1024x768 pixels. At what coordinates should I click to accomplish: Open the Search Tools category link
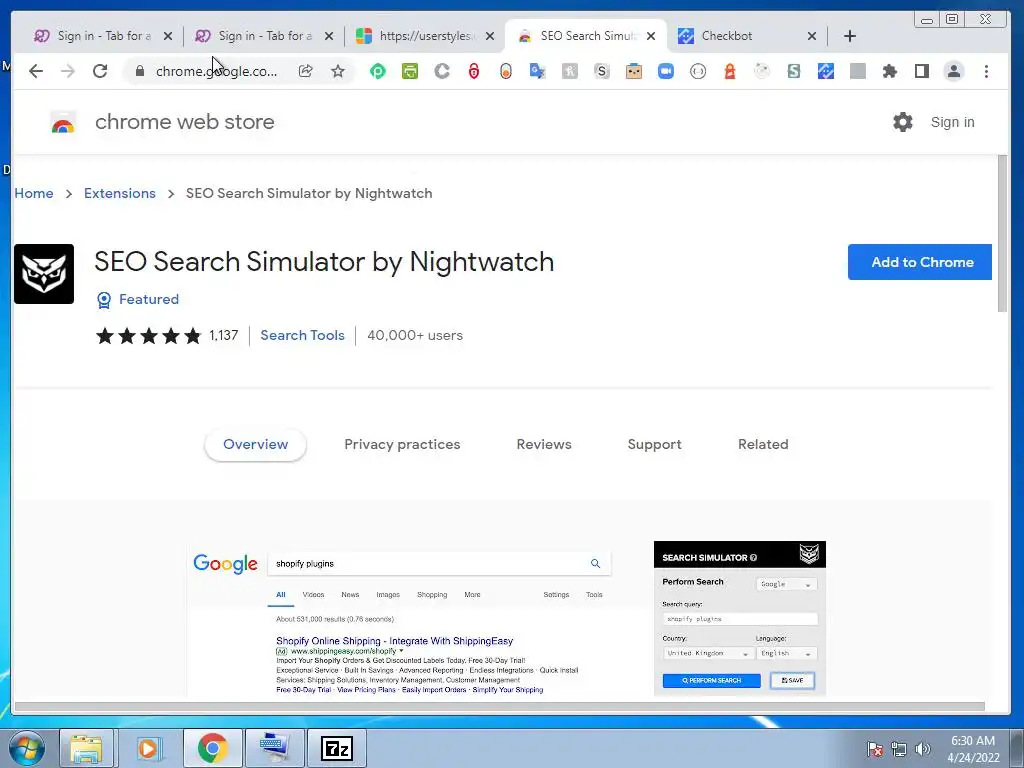pyautogui.click(x=302, y=335)
